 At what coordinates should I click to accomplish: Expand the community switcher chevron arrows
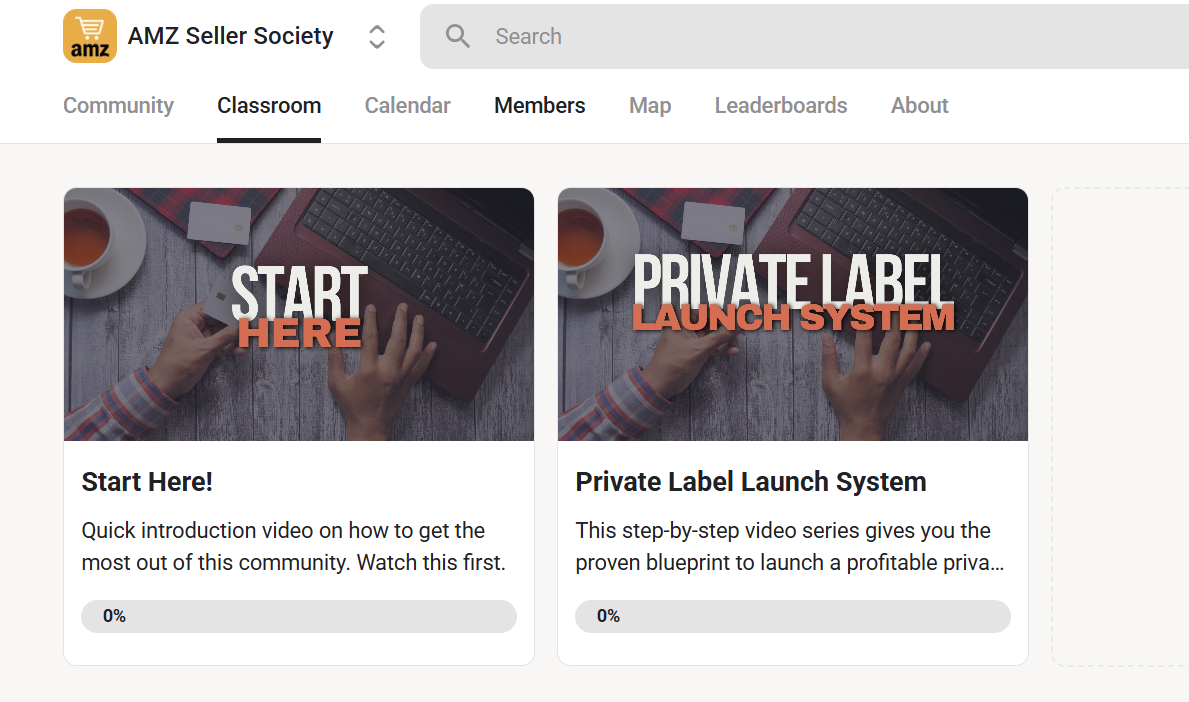pyautogui.click(x=377, y=36)
